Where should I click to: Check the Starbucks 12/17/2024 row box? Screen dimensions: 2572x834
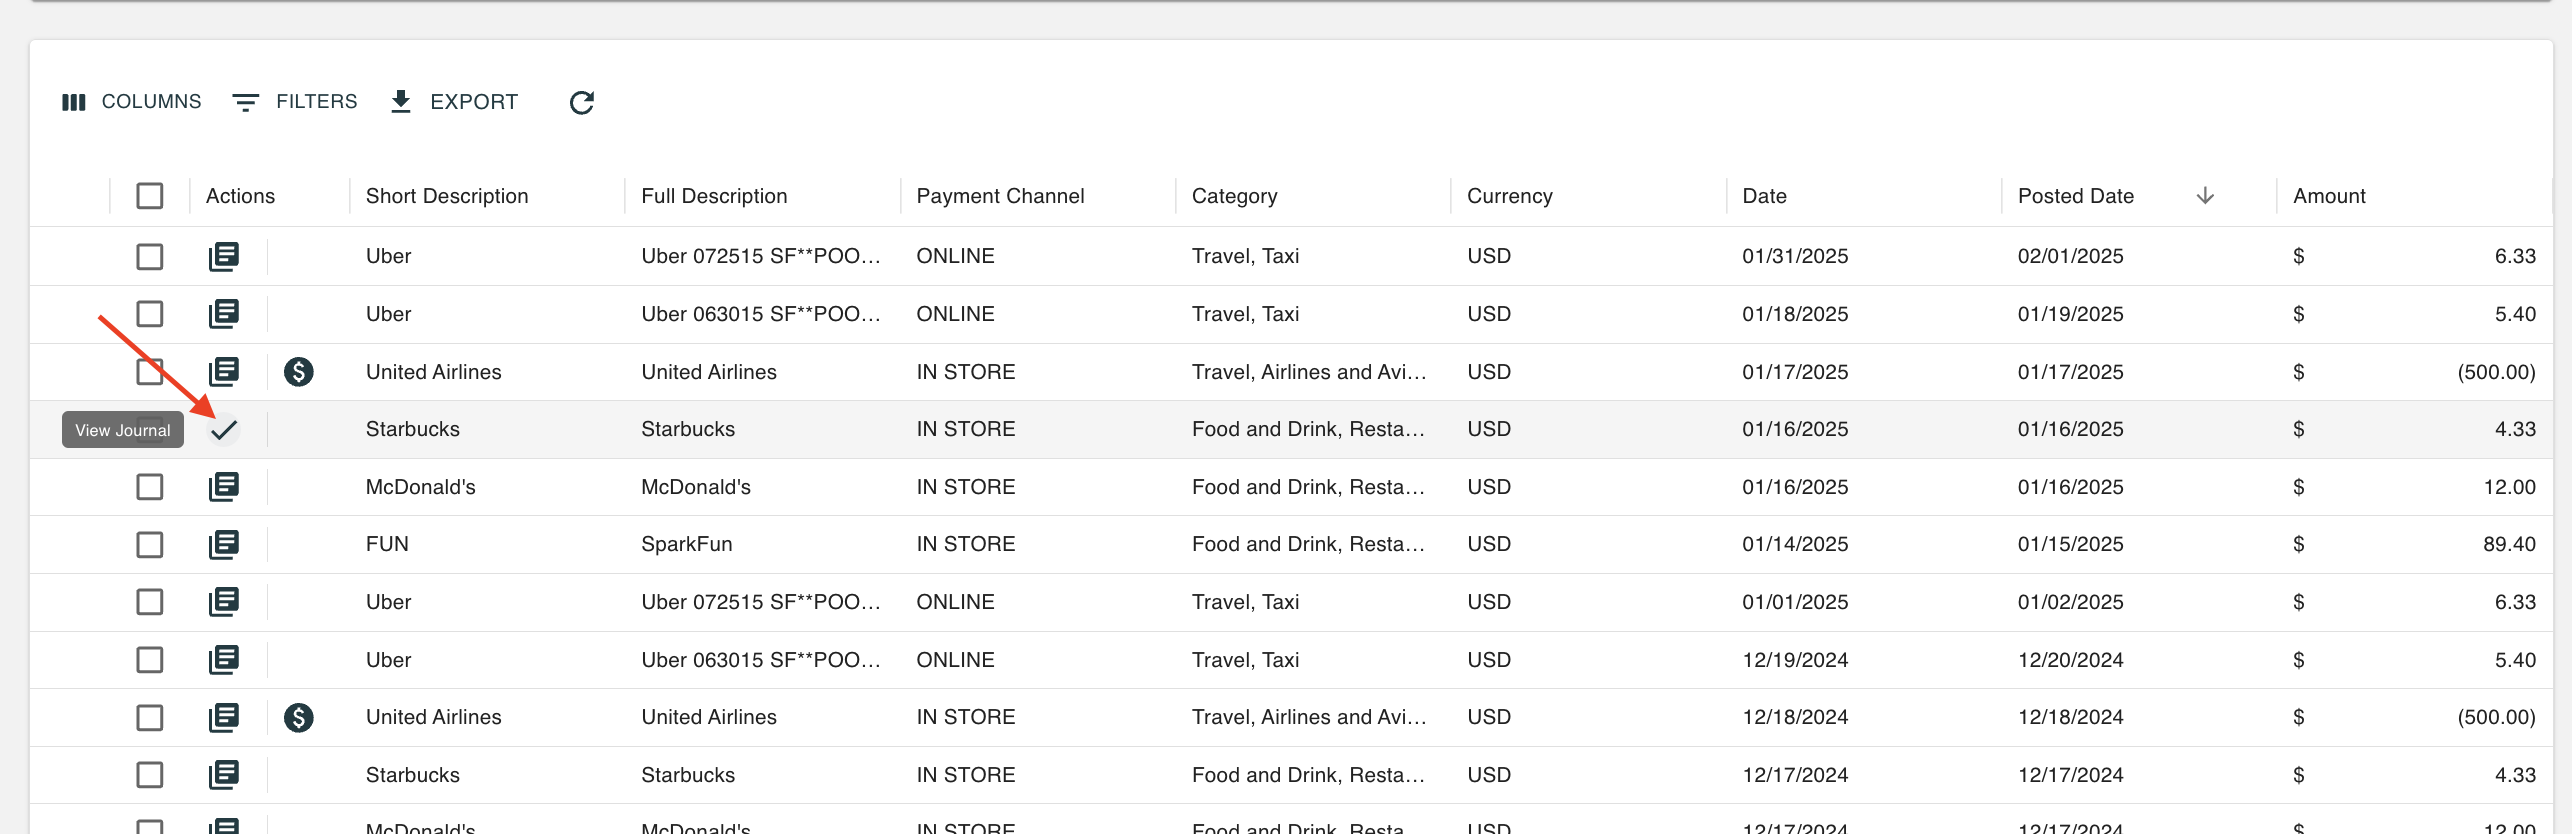(x=150, y=775)
